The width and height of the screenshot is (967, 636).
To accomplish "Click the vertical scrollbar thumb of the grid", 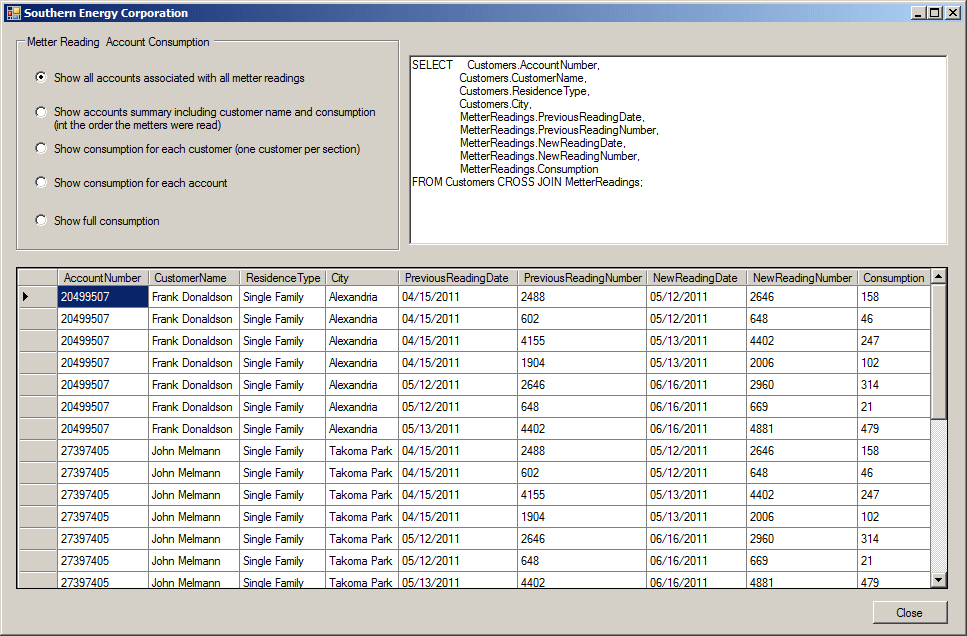I will point(939,350).
